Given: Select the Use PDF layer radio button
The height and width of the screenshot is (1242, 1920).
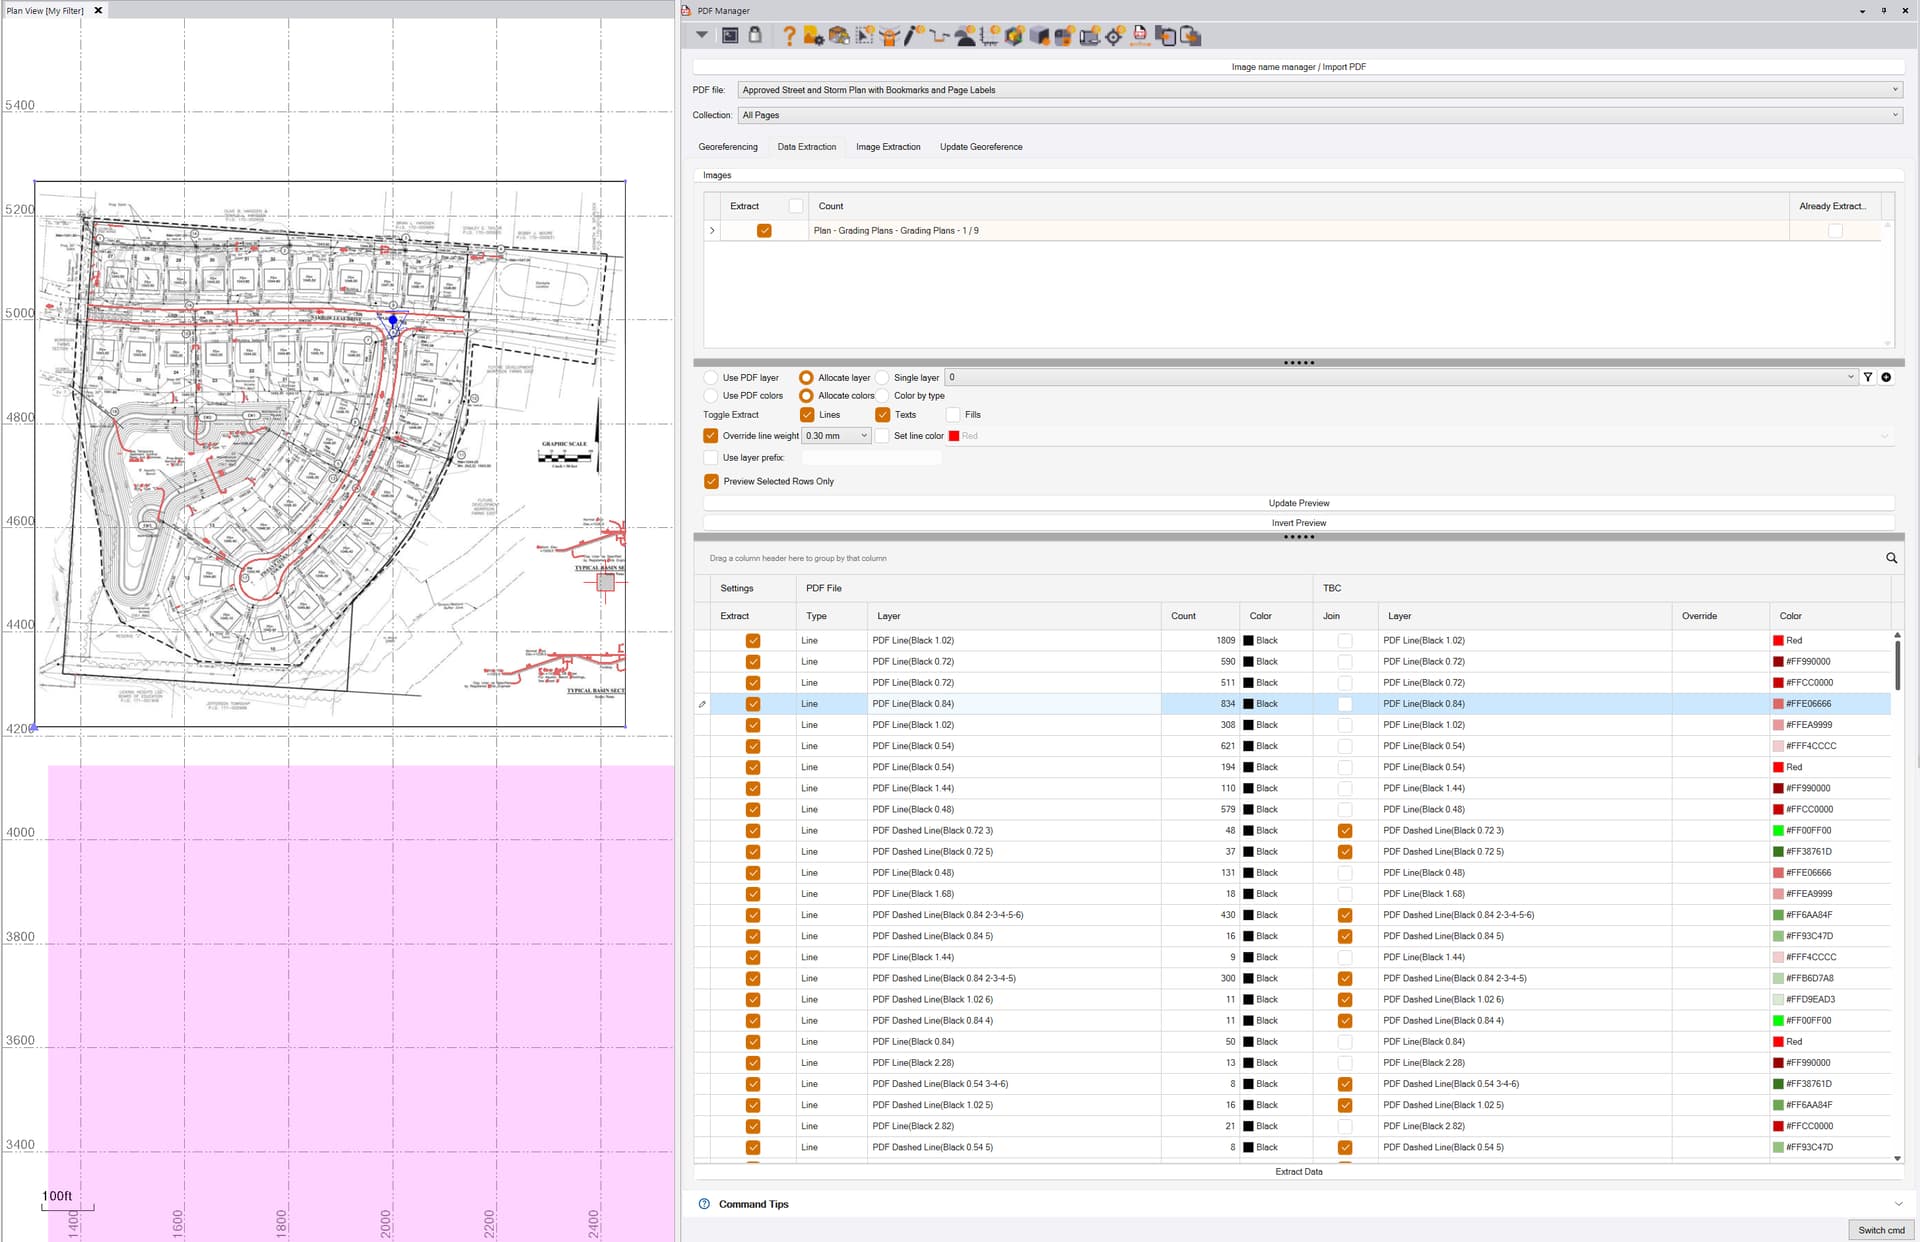Looking at the screenshot, I should click(x=711, y=378).
